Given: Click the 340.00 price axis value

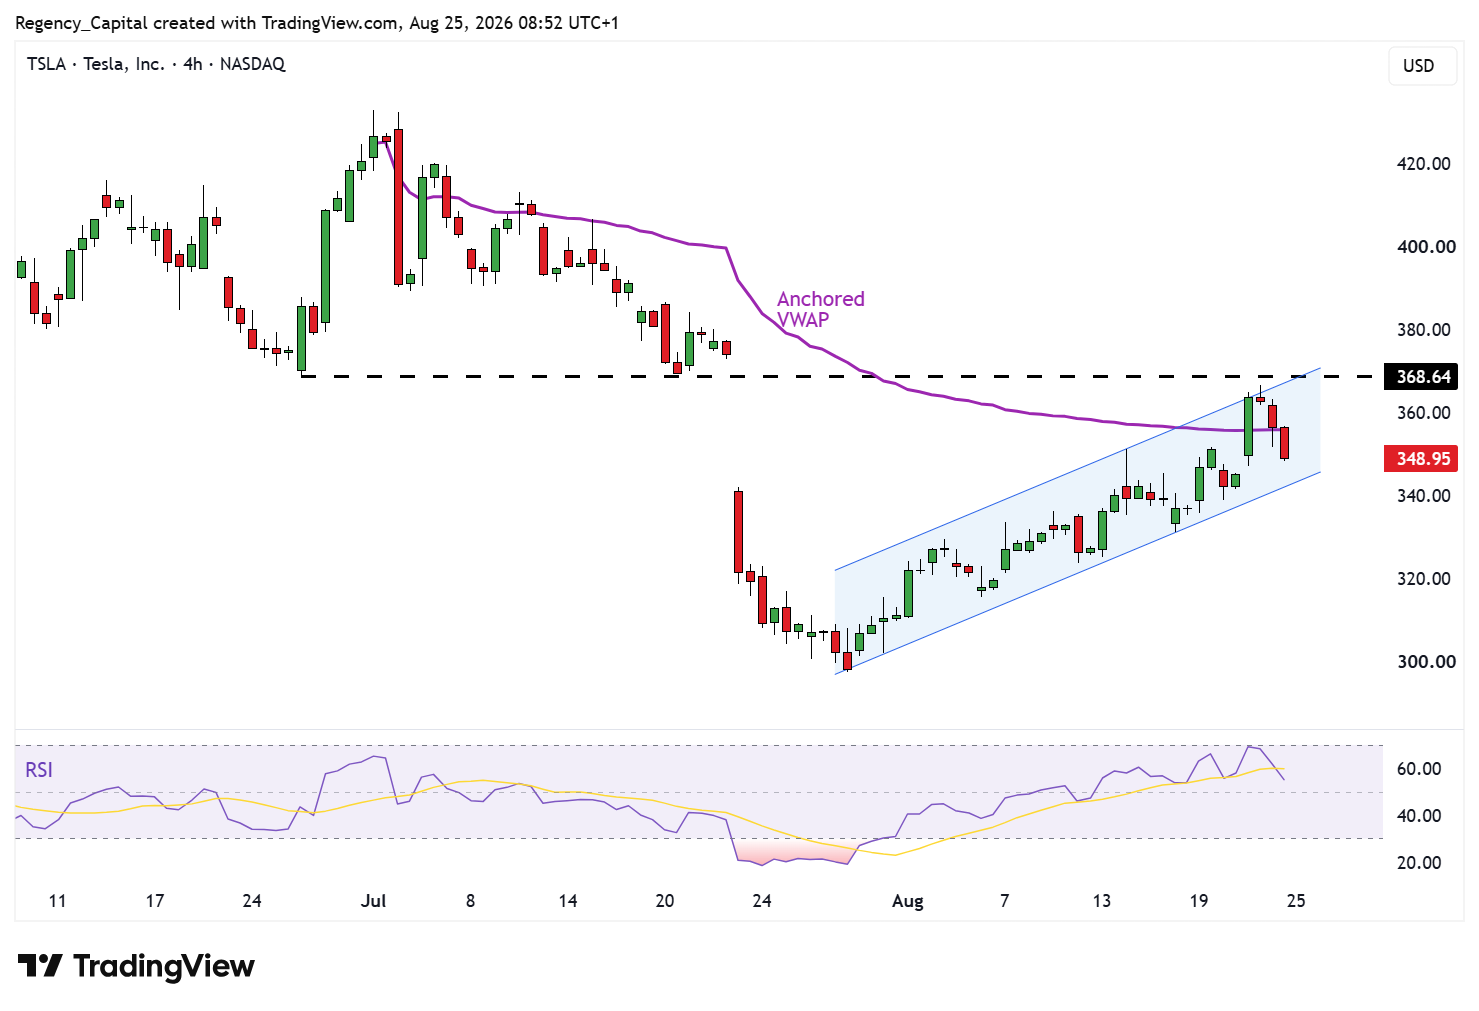Looking at the screenshot, I should click(1424, 496).
